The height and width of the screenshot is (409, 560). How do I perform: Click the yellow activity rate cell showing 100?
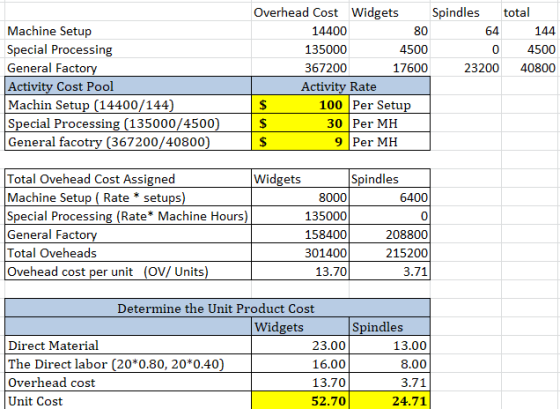pyautogui.click(x=300, y=105)
